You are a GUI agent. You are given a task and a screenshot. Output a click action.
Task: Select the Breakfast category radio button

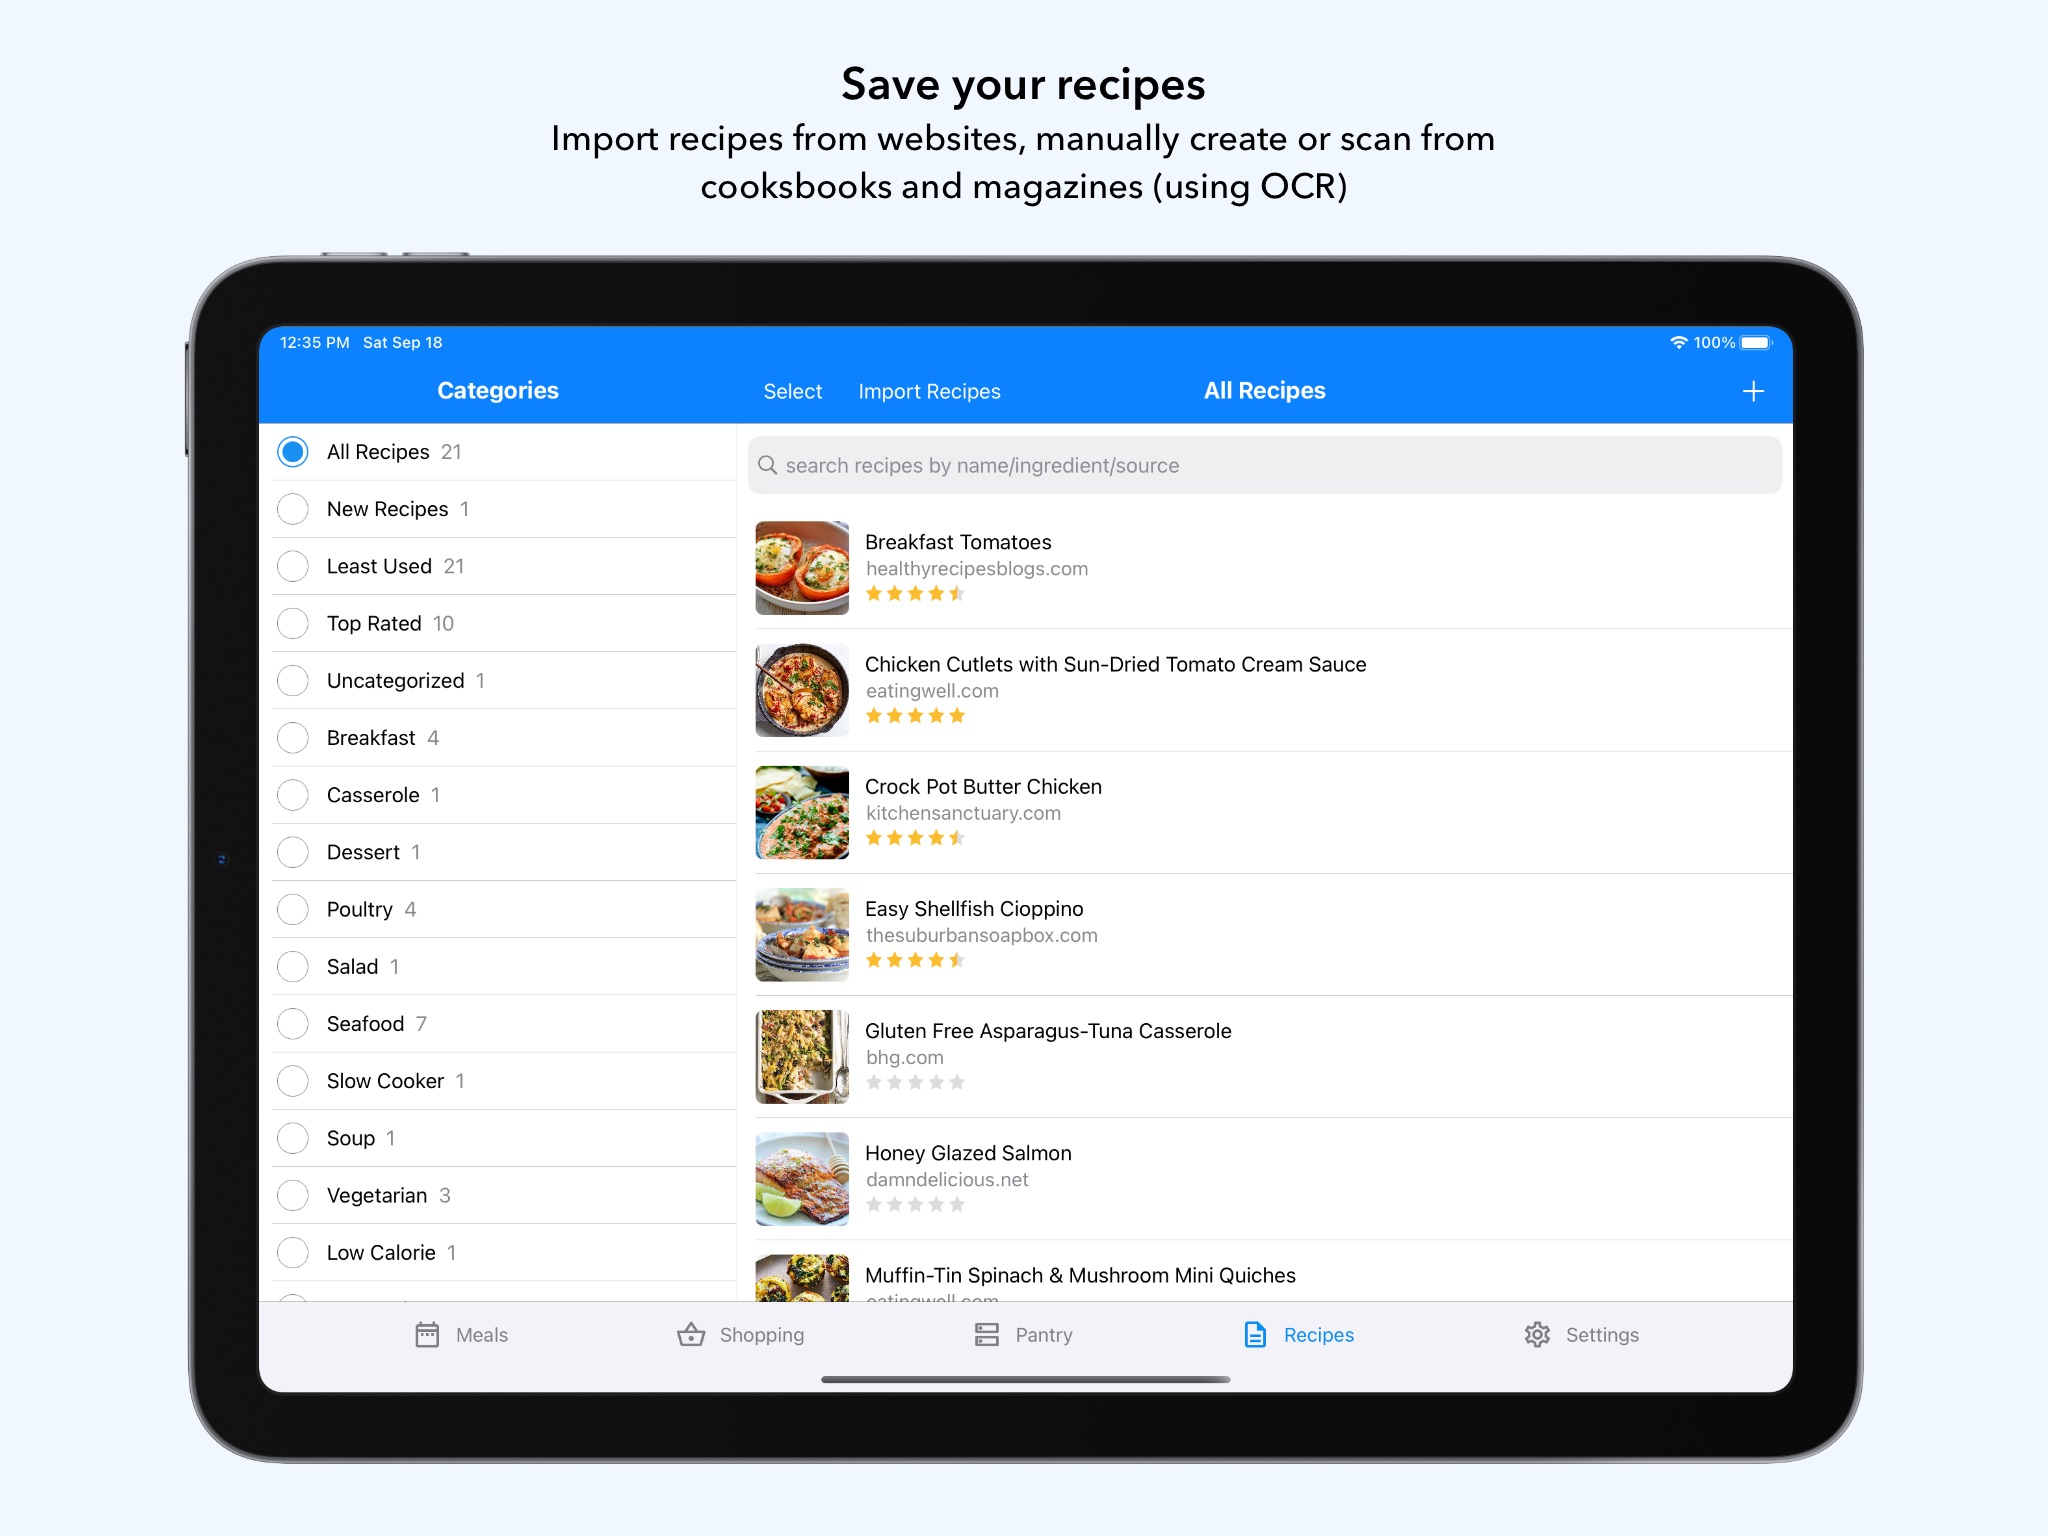(x=293, y=737)
